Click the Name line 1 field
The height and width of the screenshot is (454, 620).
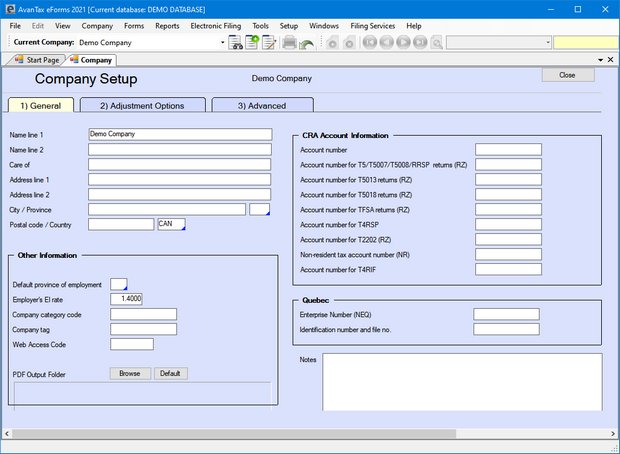(180, 134)
